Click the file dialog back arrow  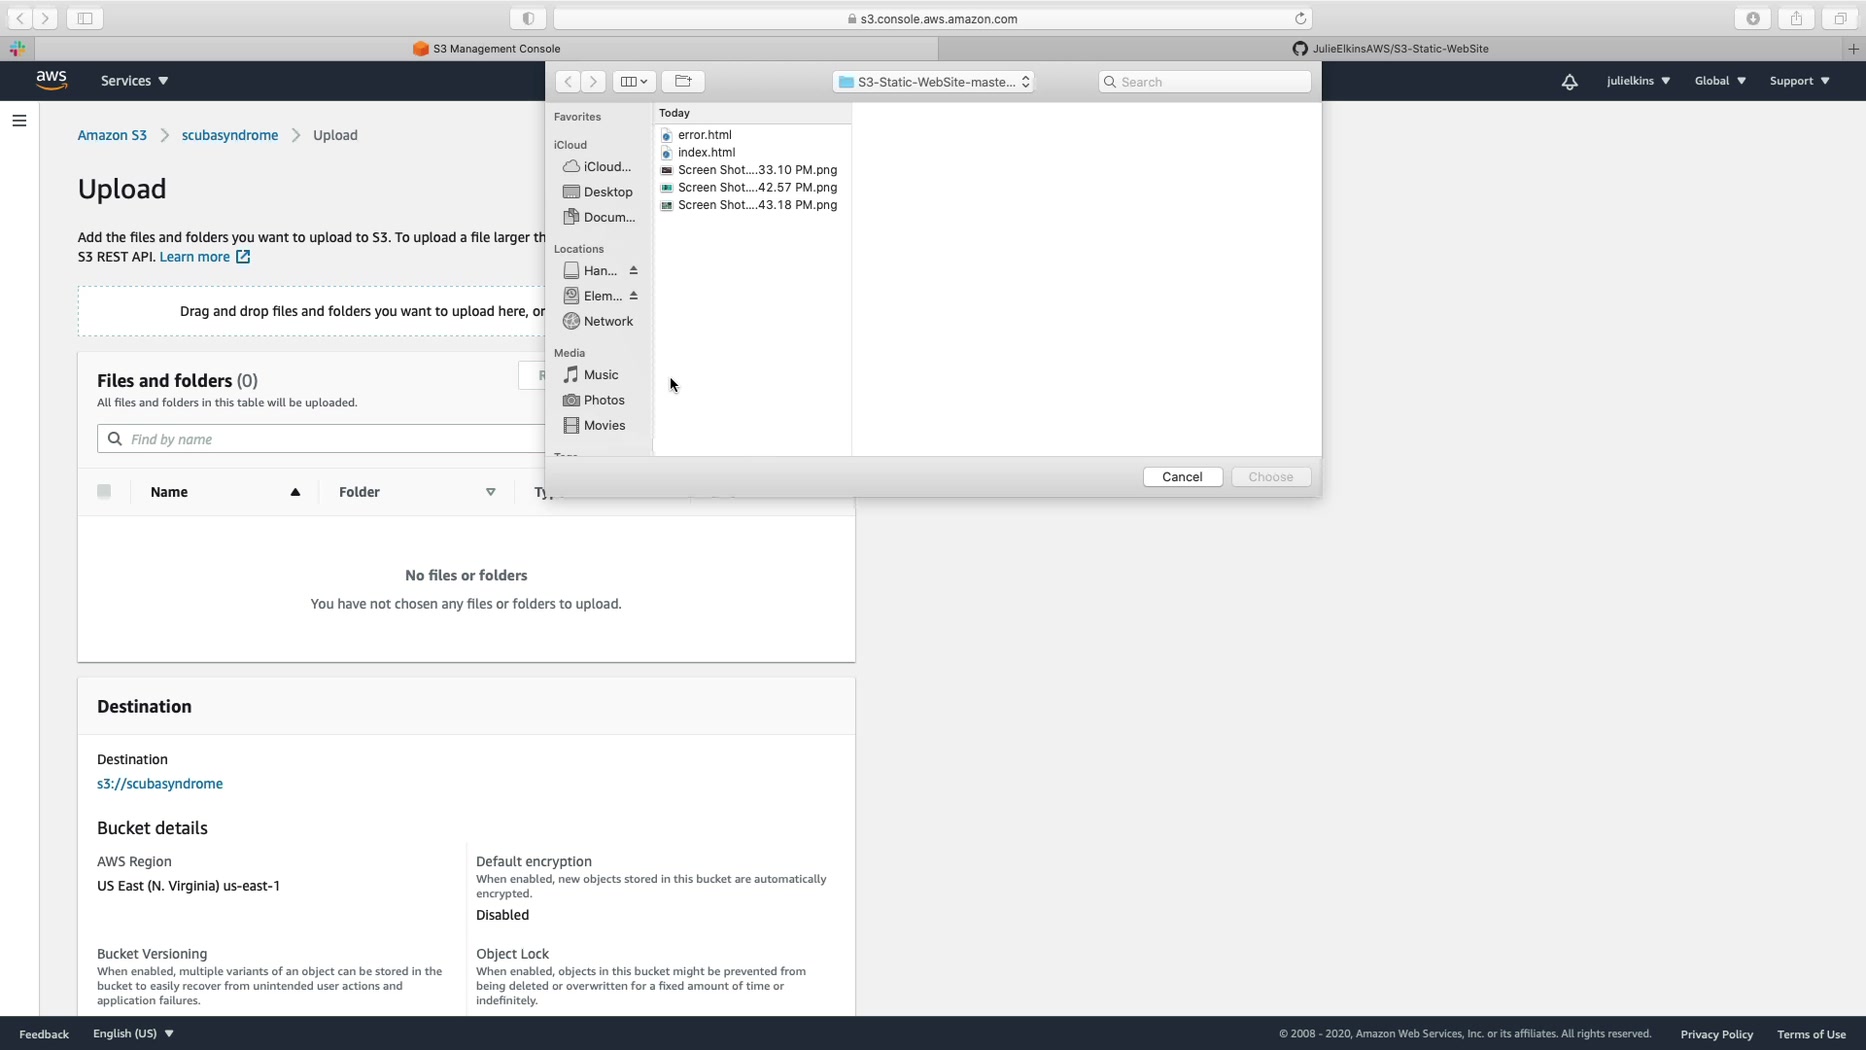567,81
